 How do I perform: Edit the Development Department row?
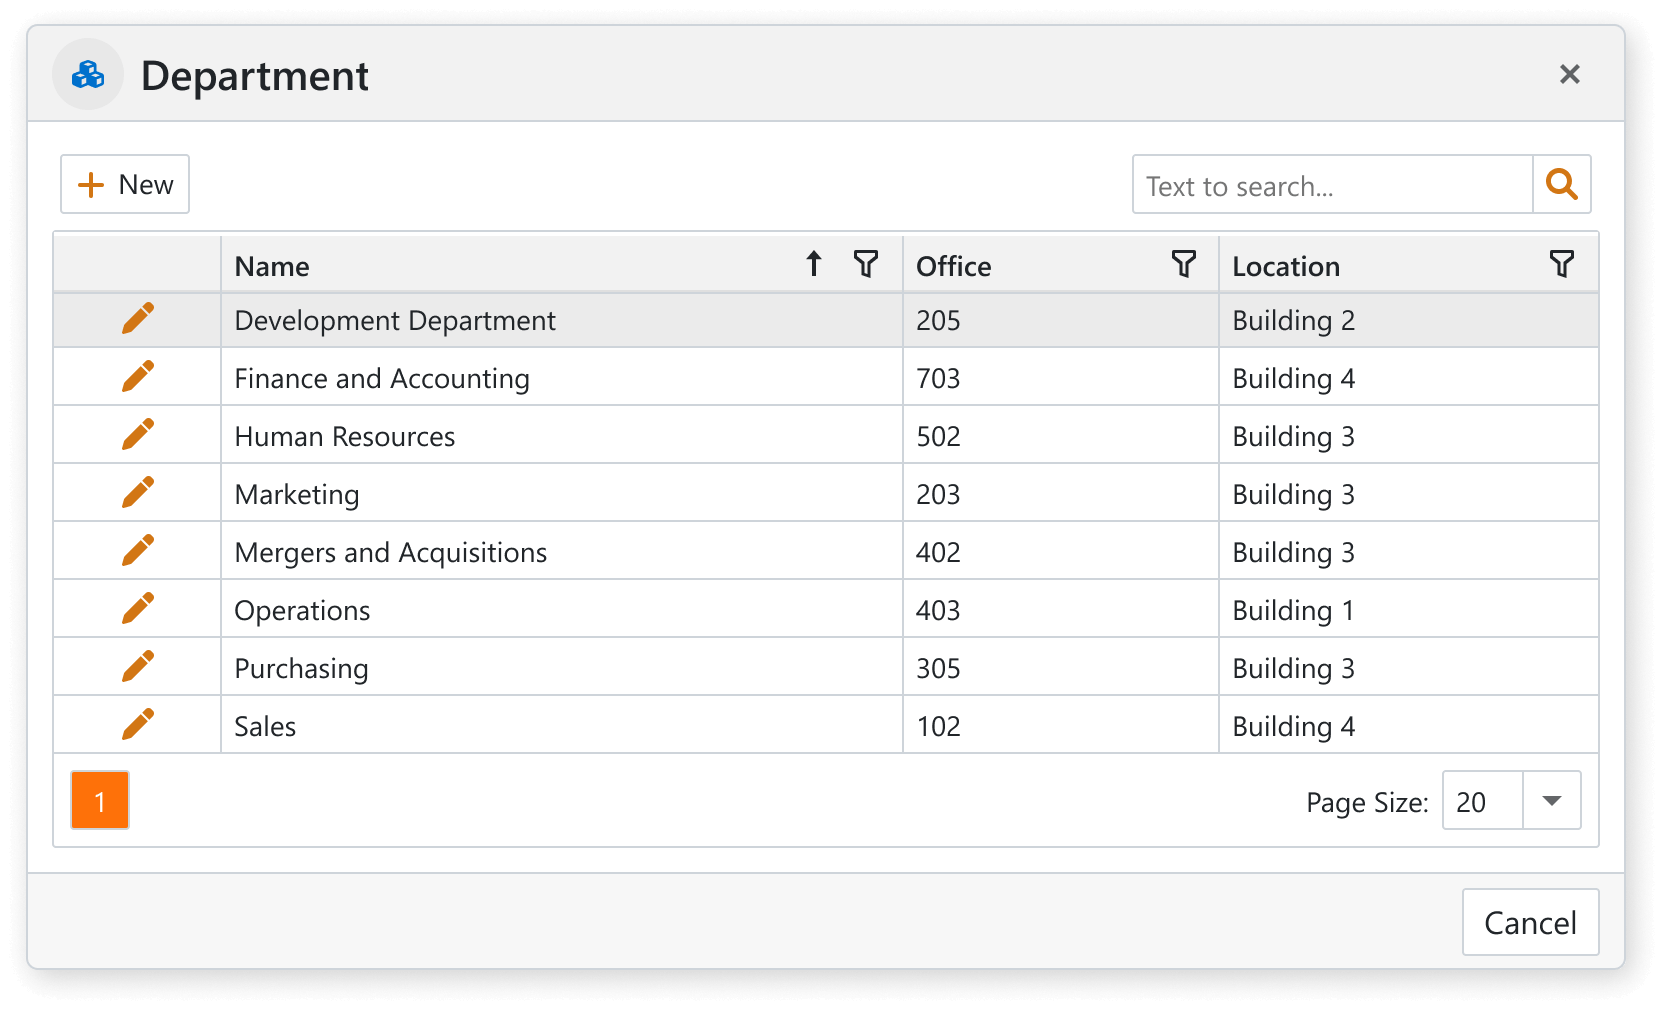point(138,317)
